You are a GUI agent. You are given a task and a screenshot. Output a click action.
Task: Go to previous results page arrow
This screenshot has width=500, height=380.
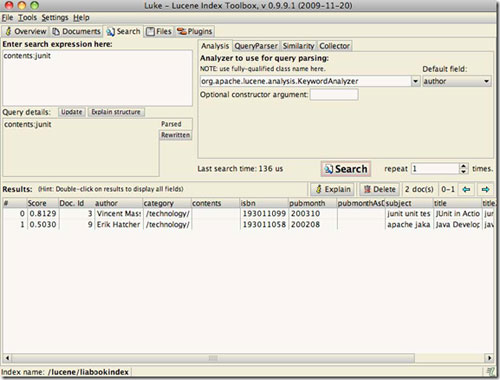(466, 189)
